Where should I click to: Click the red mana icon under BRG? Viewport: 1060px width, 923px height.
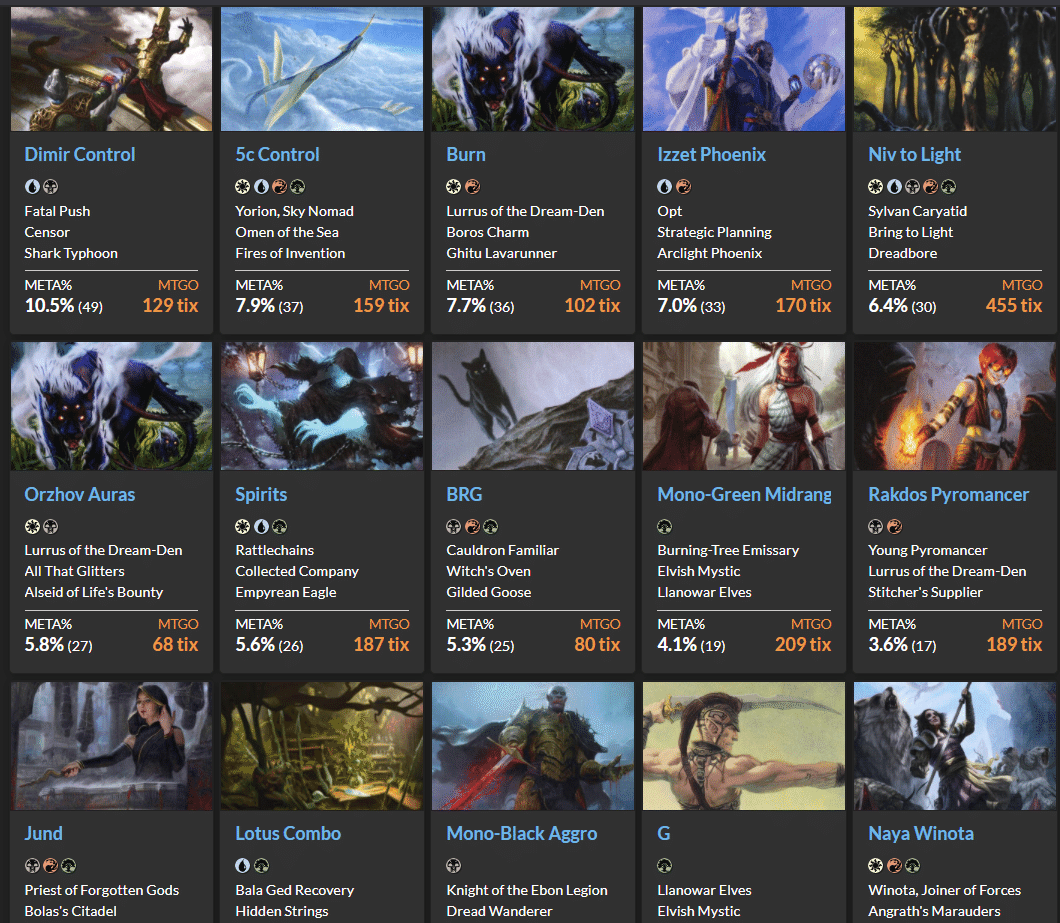pyautogui.click(x=473, y=527)
